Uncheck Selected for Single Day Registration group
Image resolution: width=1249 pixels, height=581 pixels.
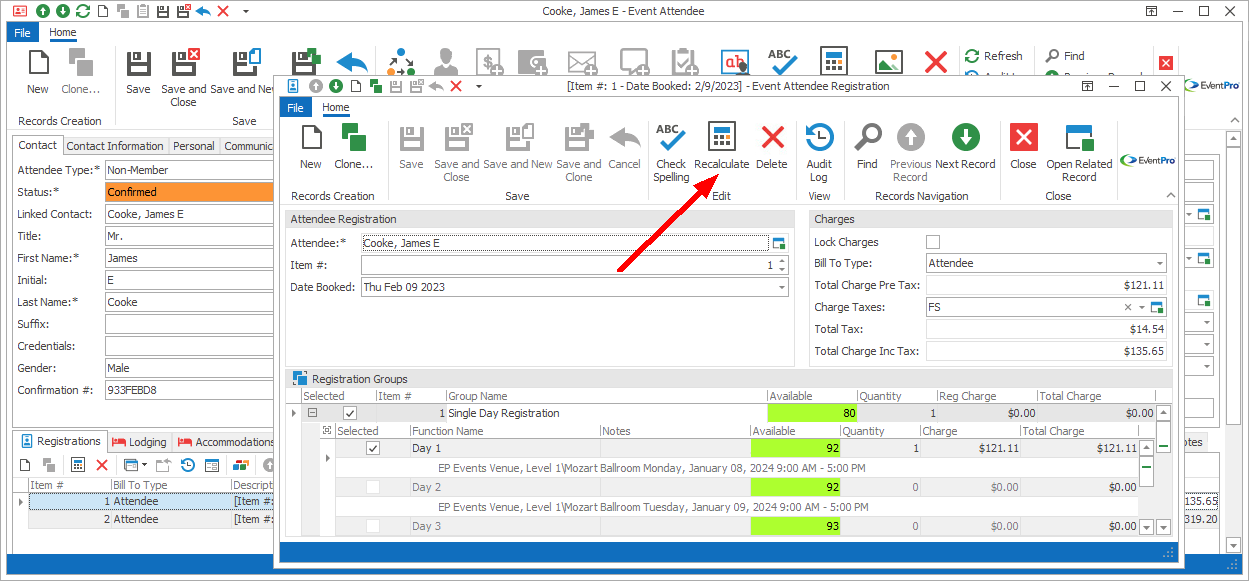pos(350,413)
